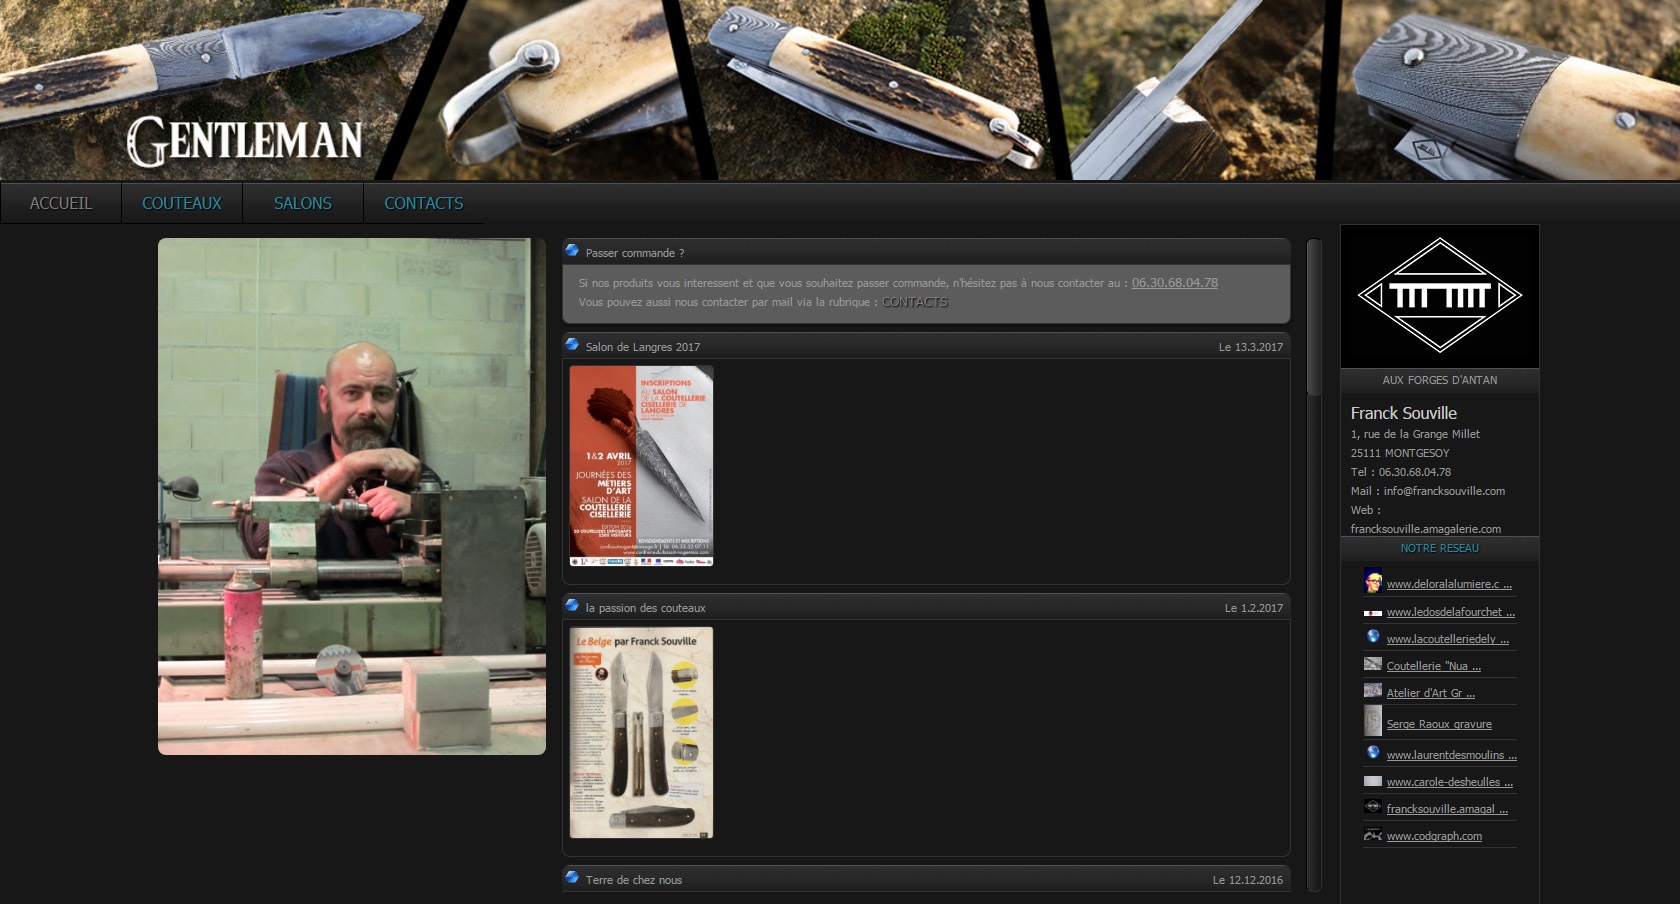The width and height of the screenshot is (1680, 904).
Task: Click the news panel scrollbar thumb
Action: click(x=1314, y=317)
